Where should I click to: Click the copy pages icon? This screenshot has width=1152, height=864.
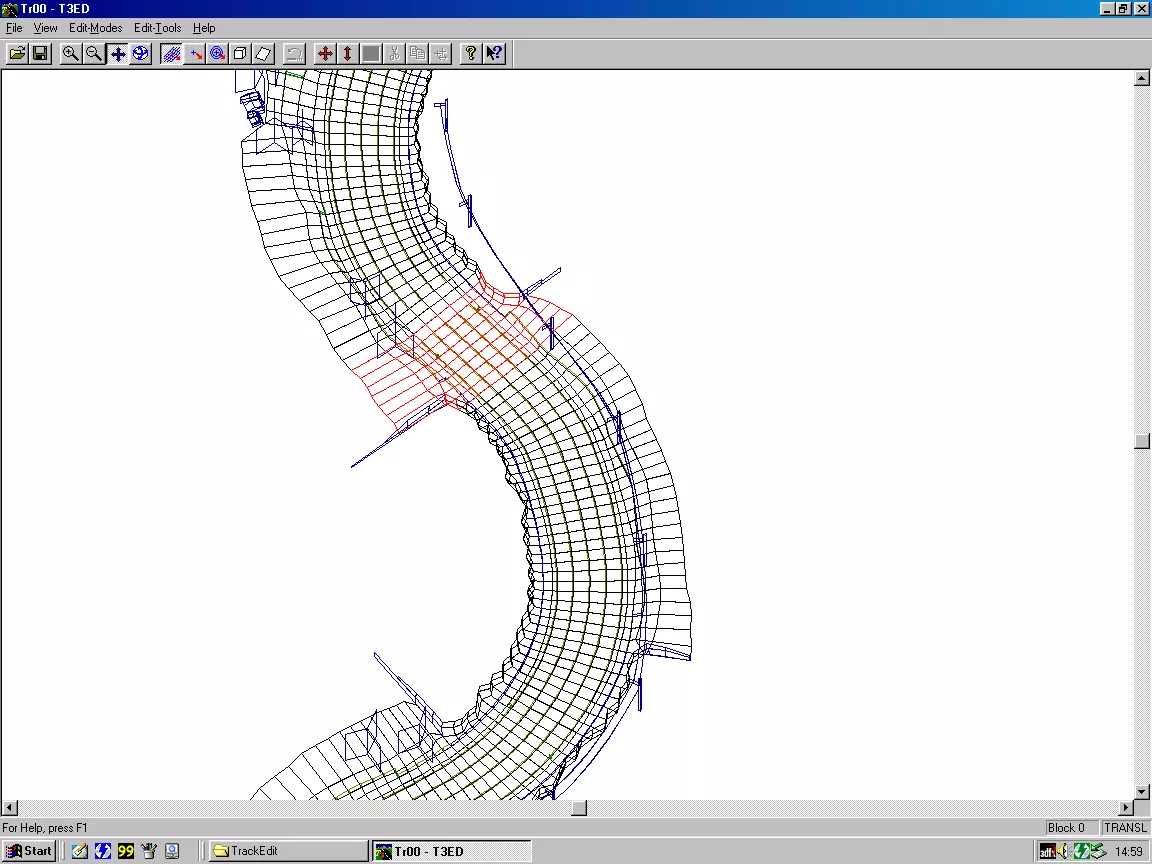pyautogui.click(x=417, y=54)
